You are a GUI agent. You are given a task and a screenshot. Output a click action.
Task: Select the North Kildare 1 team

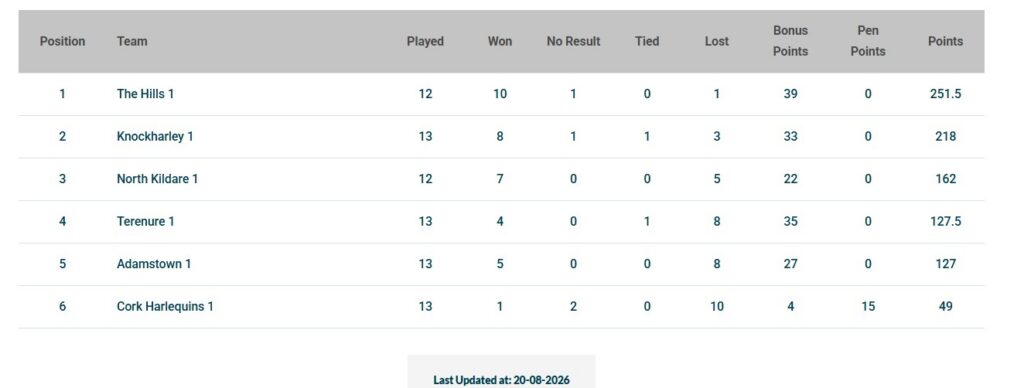point(157,179)
